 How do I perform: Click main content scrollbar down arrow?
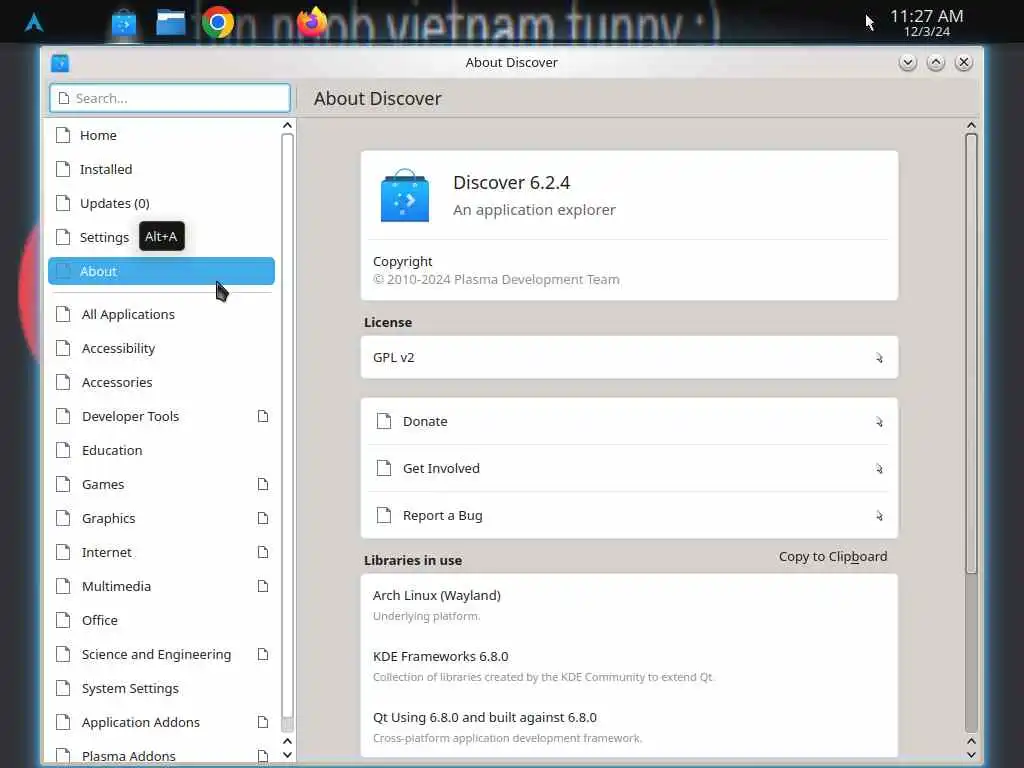[971, 755]
